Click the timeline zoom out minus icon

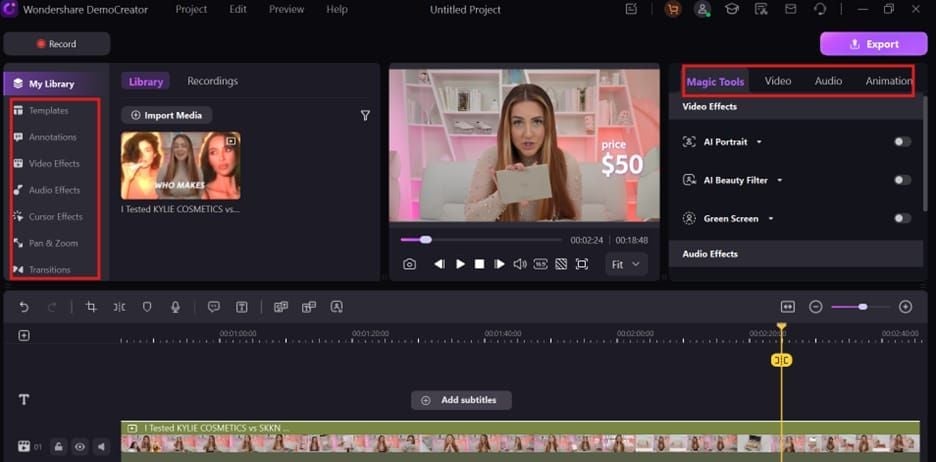click(816, 307)
